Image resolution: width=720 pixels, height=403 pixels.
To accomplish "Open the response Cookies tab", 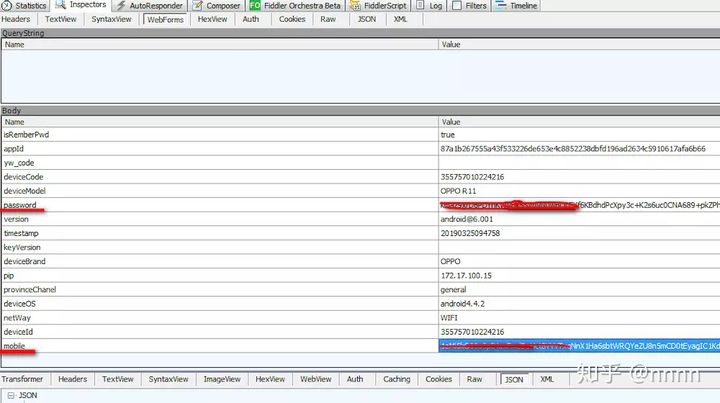I will tap(439, 379).
